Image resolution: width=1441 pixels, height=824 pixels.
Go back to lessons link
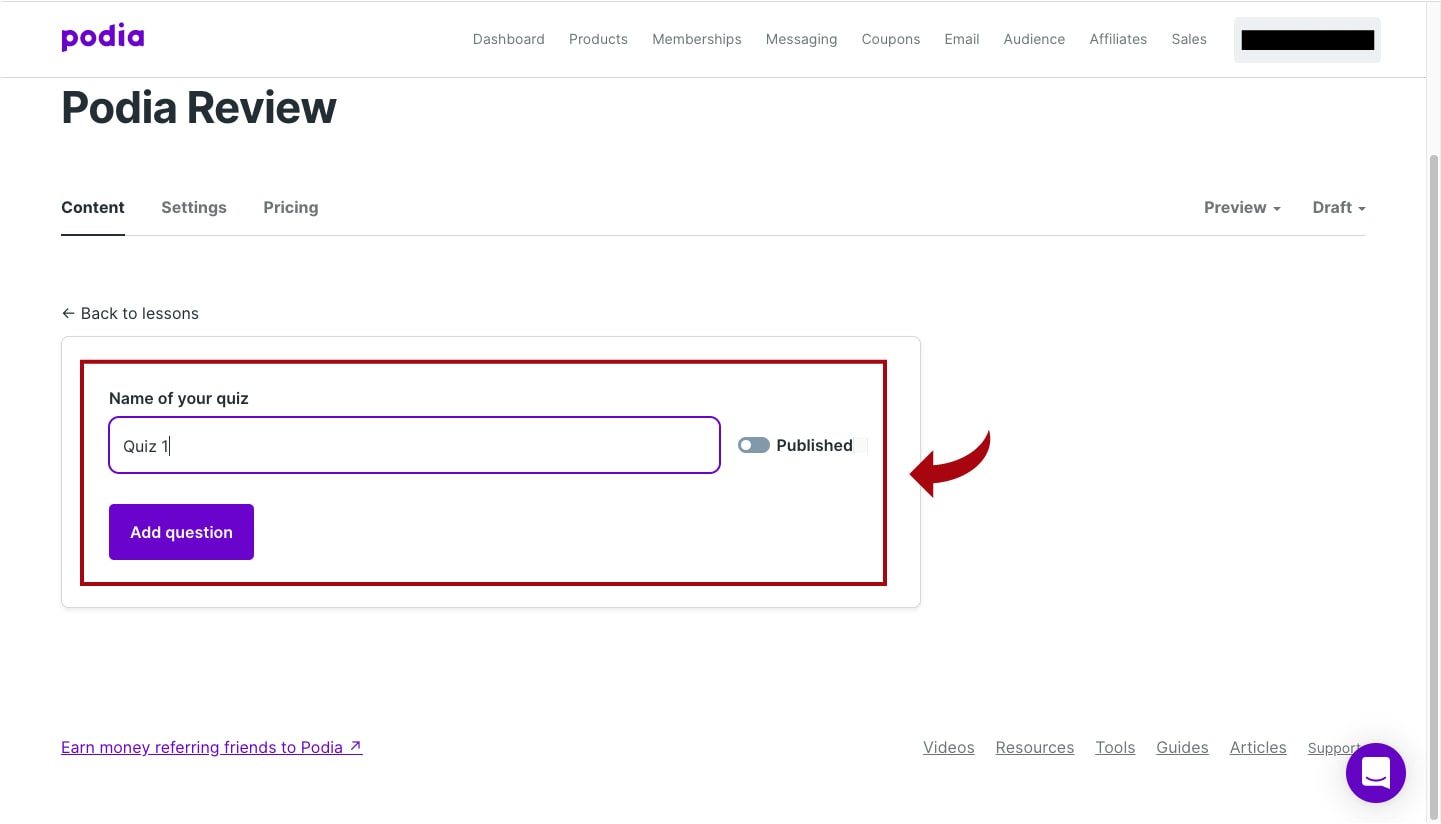(130, 313)
